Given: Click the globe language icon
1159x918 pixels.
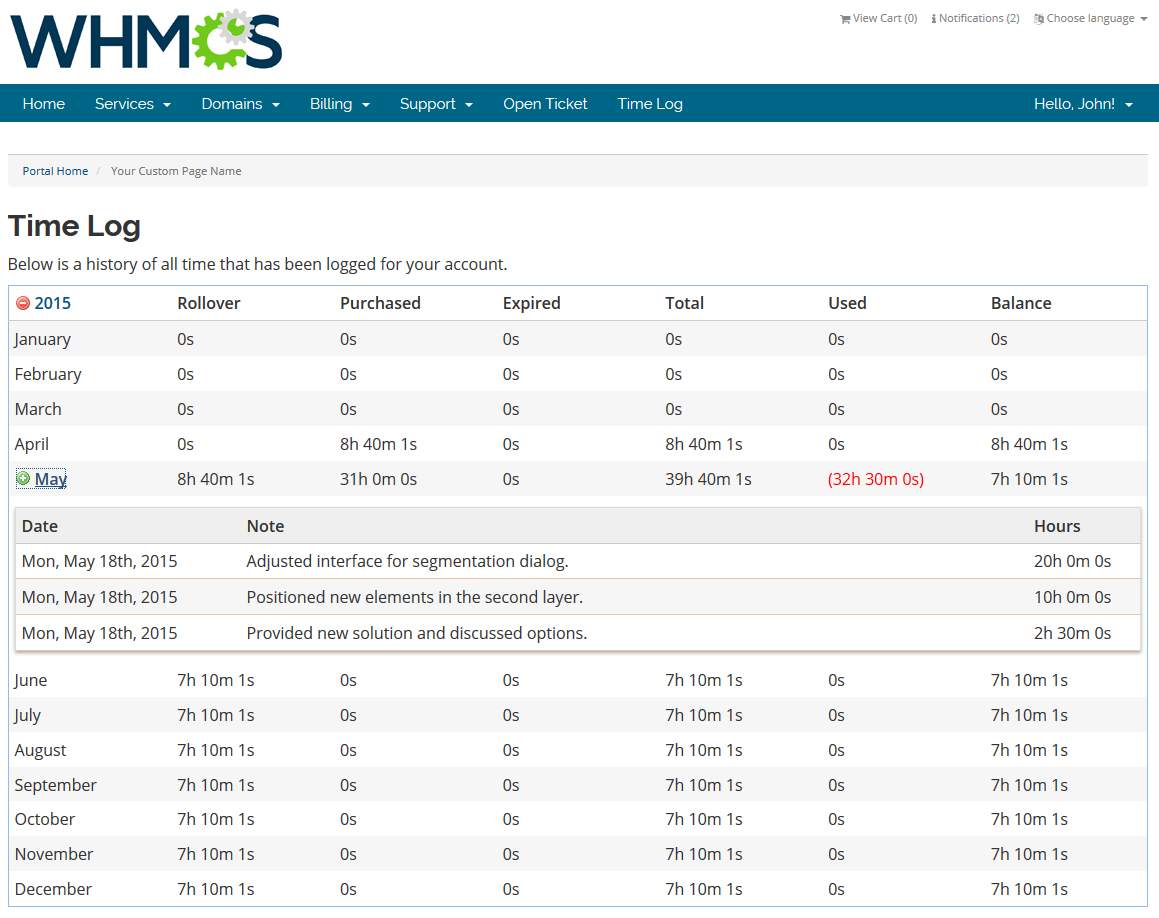Looking at the screenshot, I should coord(1037,18).
